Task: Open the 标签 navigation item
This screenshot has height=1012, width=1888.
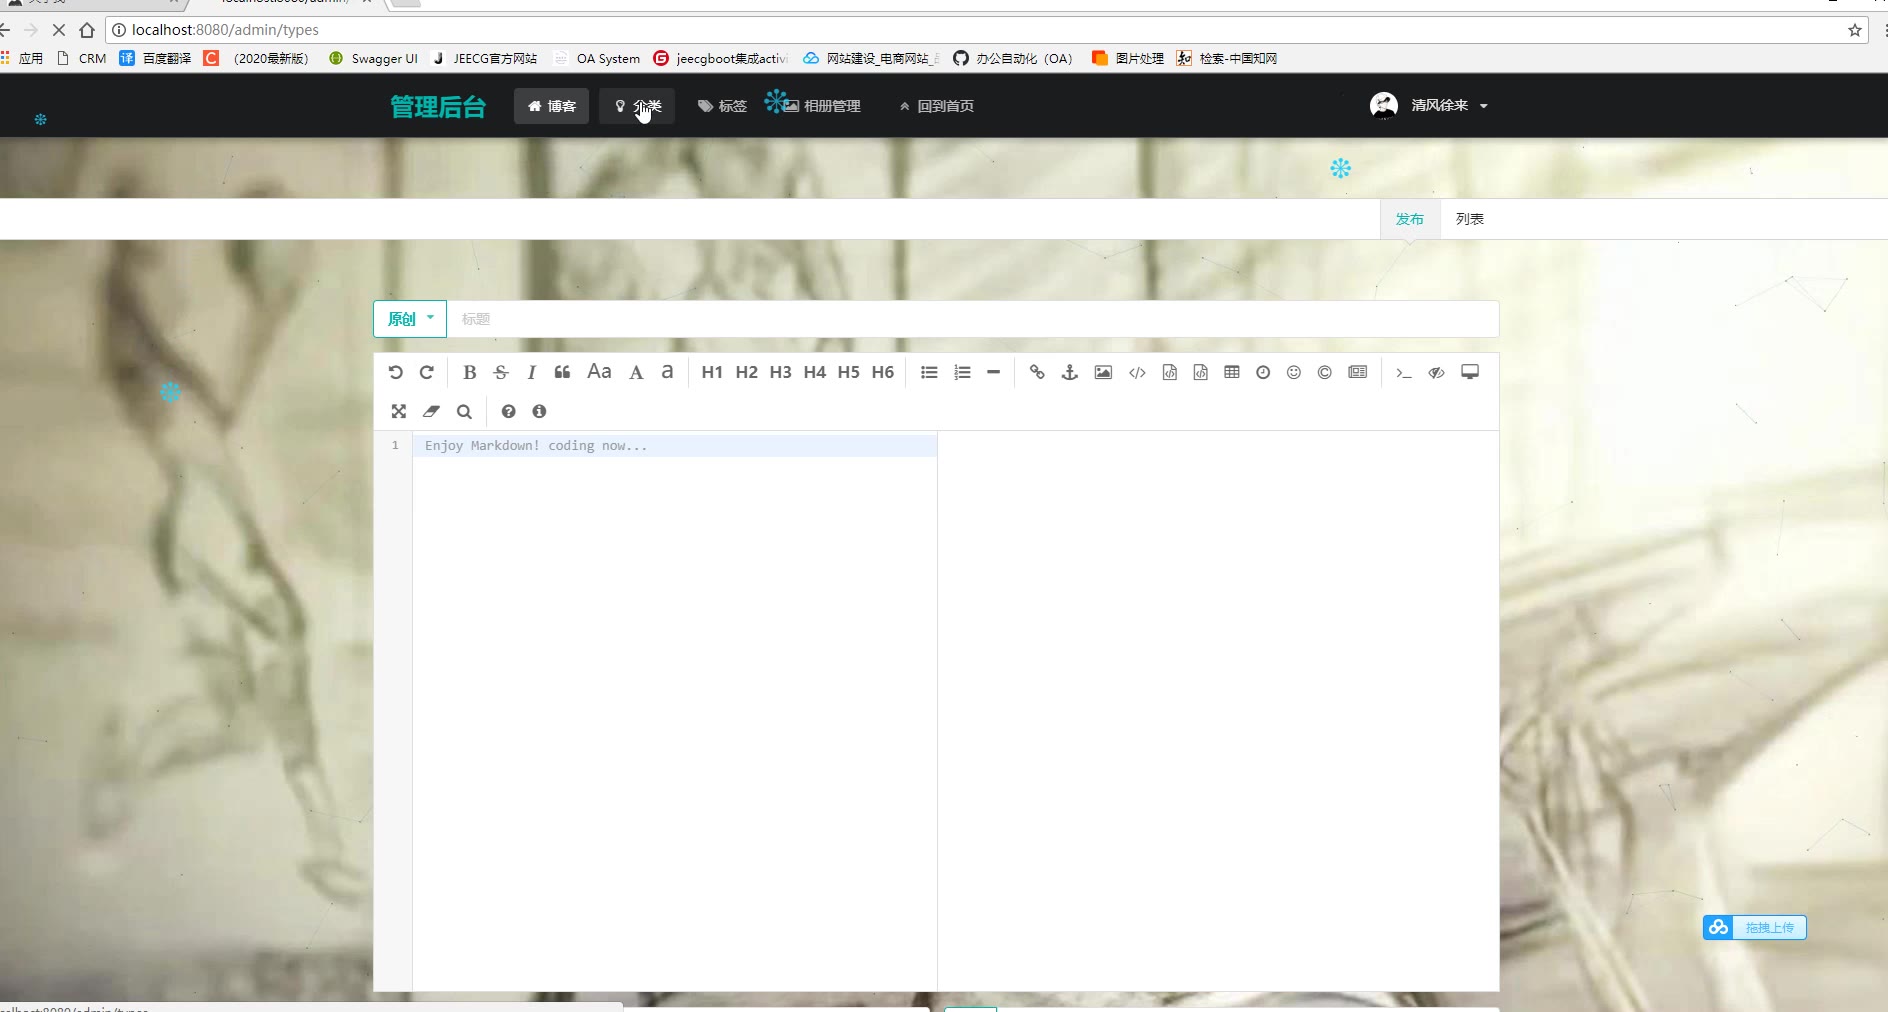Action: click(722, 106)
